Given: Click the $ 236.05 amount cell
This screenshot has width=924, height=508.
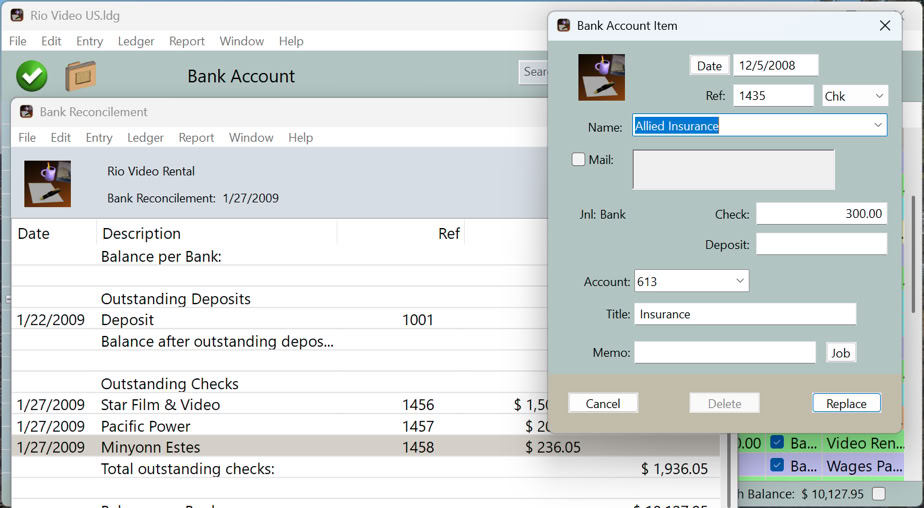Looking at the screenshot, I should 553,447.
